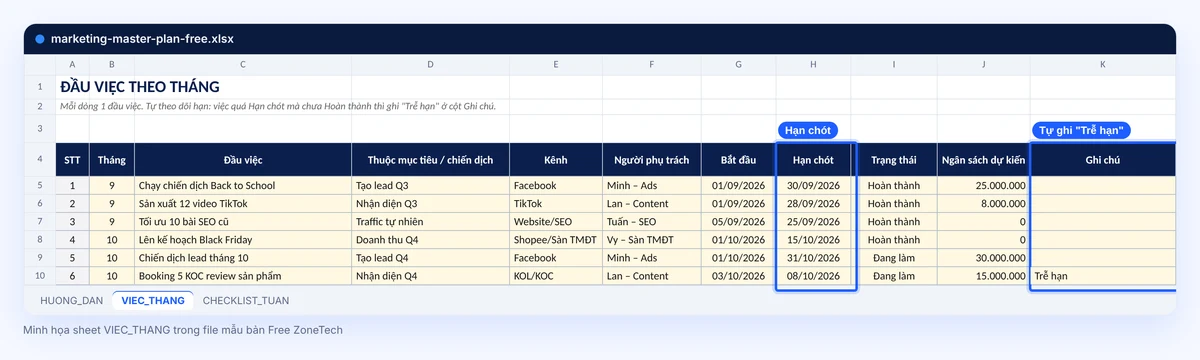Select row number 7 header
This screenshot has width=1200, height=360.
click(40, 221)
